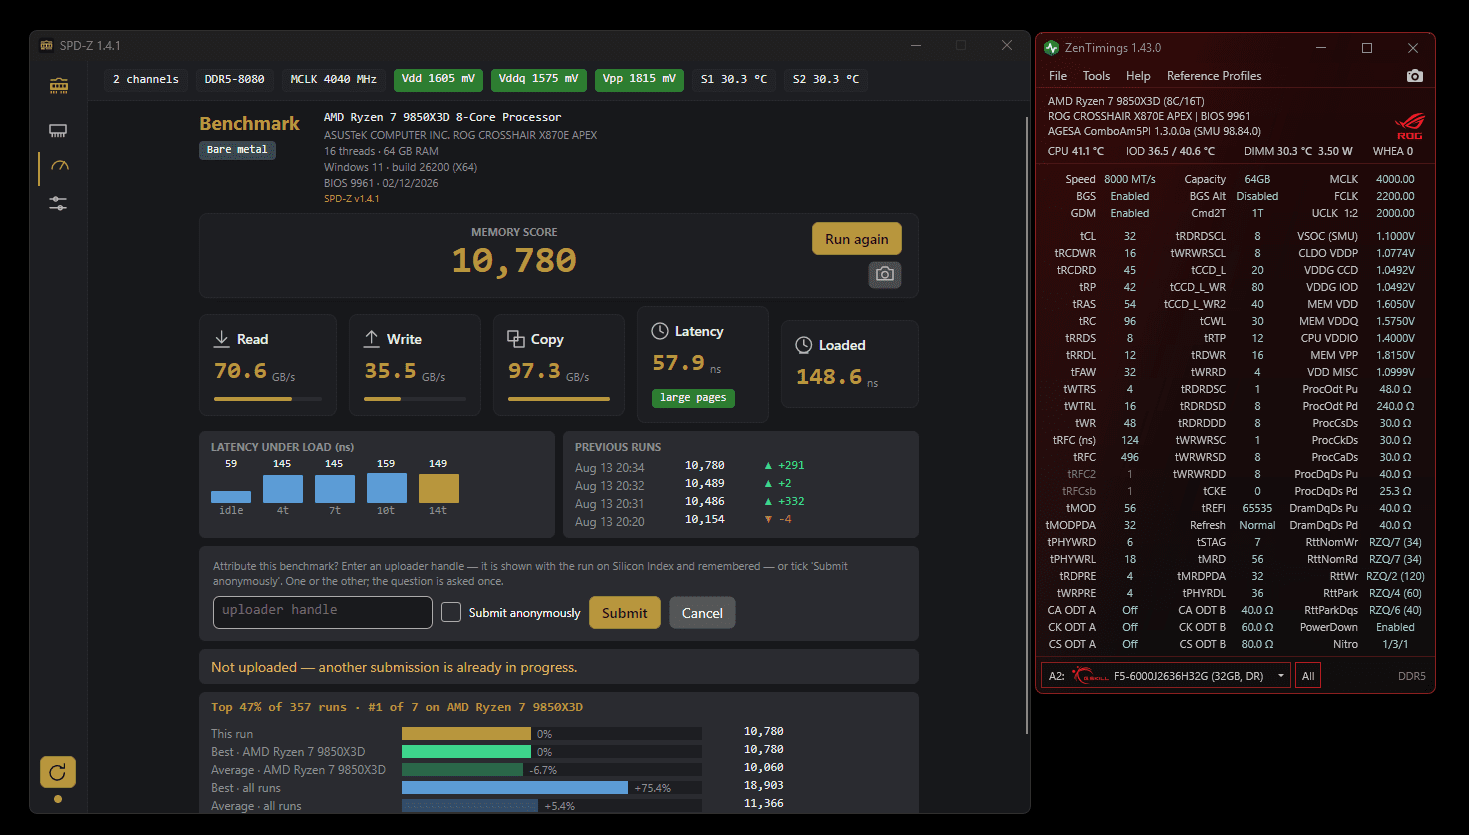
Task: Click the SPD-Z vertical scrollbar
Action: tap(1027, 425)
